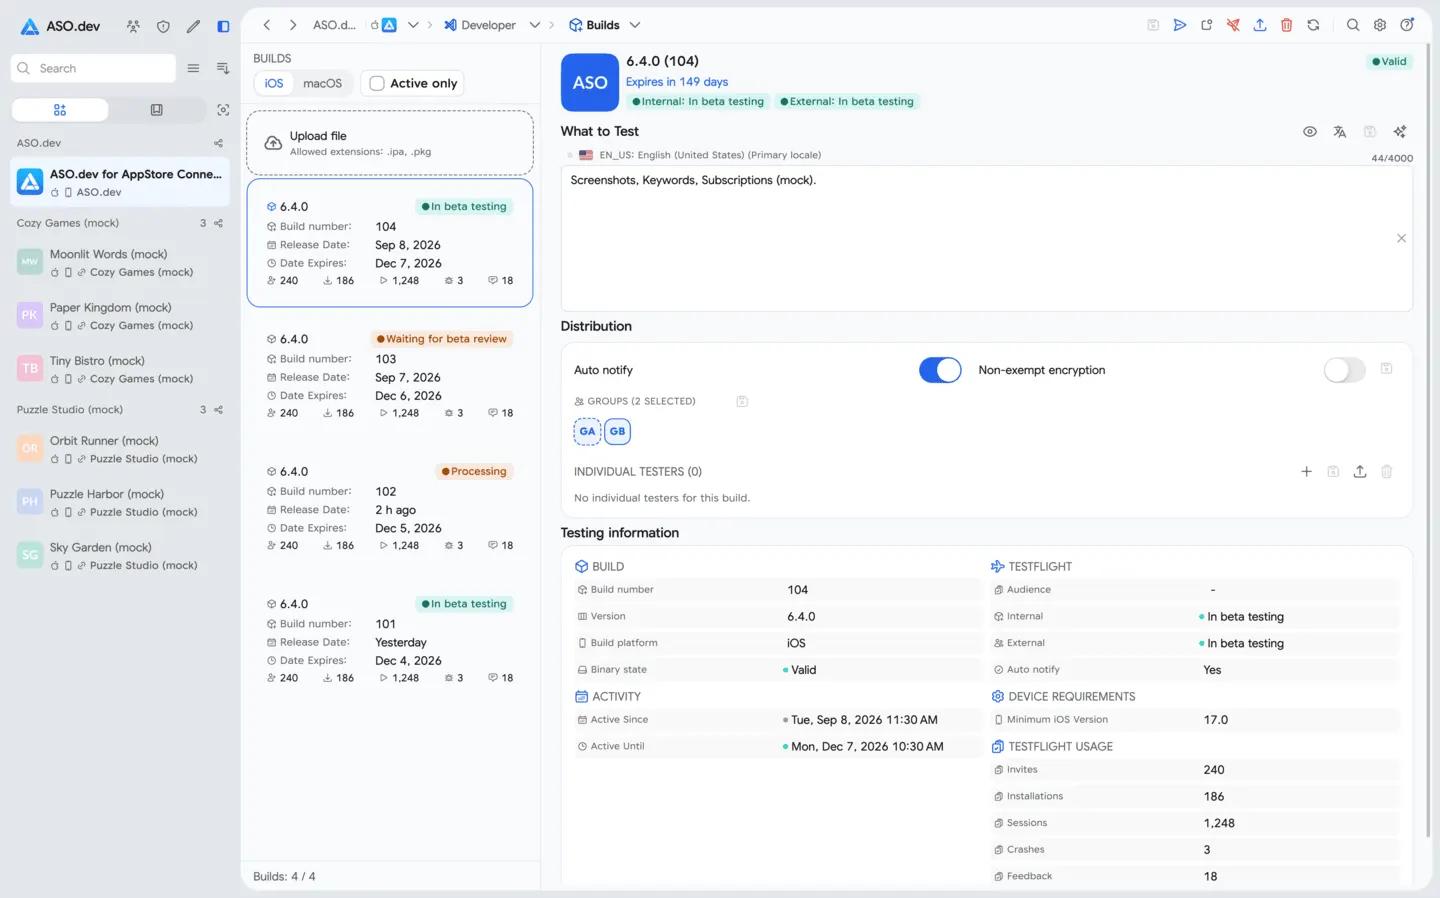Click the red crossed-out plane icon
Viewport: 1440px width, 898px height.
[x=1233, y=25]
